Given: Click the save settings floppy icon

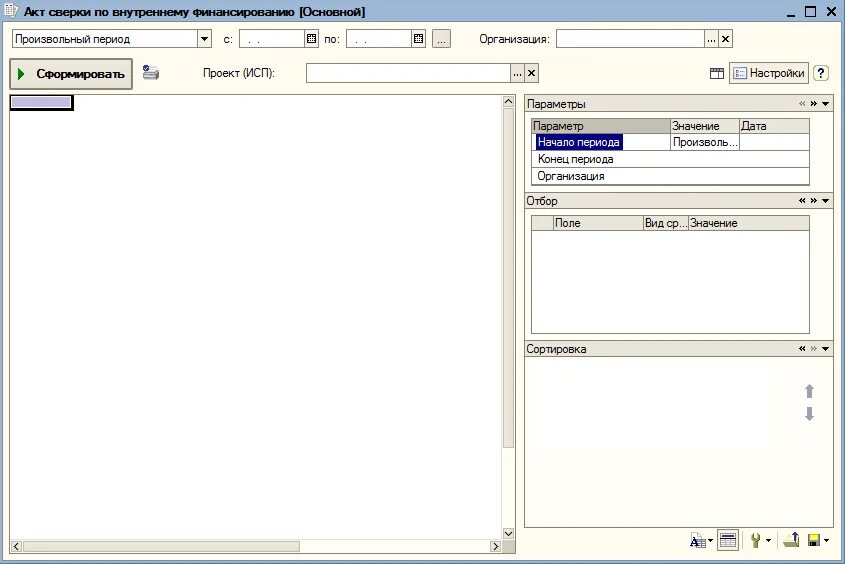Looking at the screenshot, I should pos(814,540).
